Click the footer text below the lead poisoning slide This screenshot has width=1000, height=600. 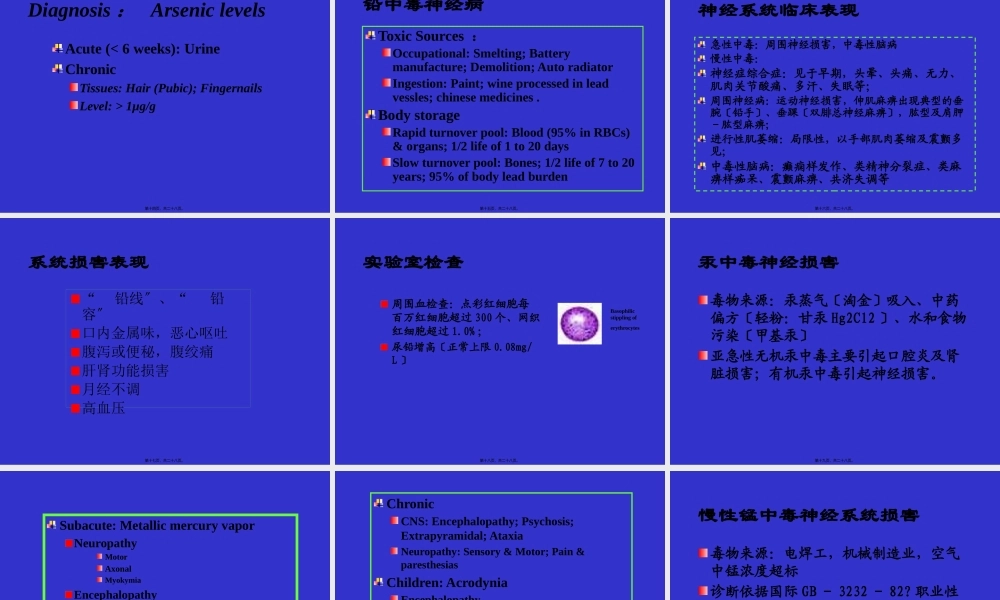point(500,208)
